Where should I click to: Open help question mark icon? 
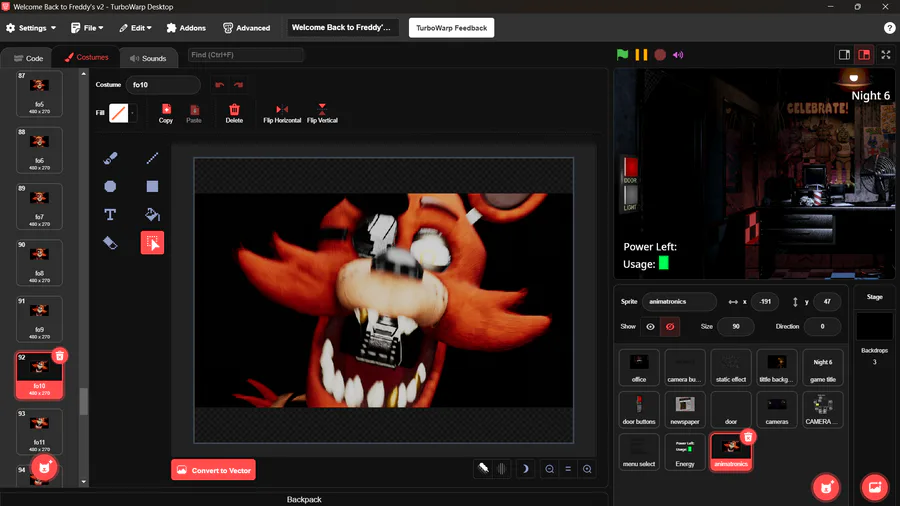[x=889, y=28]
